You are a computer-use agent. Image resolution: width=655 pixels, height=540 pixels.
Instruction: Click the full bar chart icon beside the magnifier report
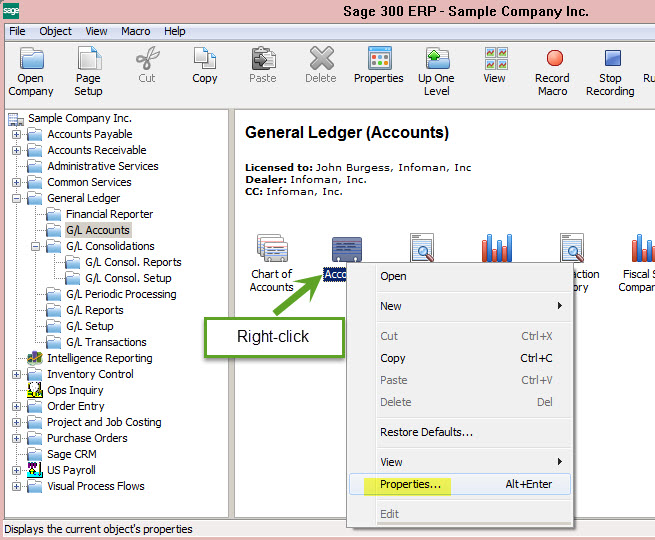point(497,248)
